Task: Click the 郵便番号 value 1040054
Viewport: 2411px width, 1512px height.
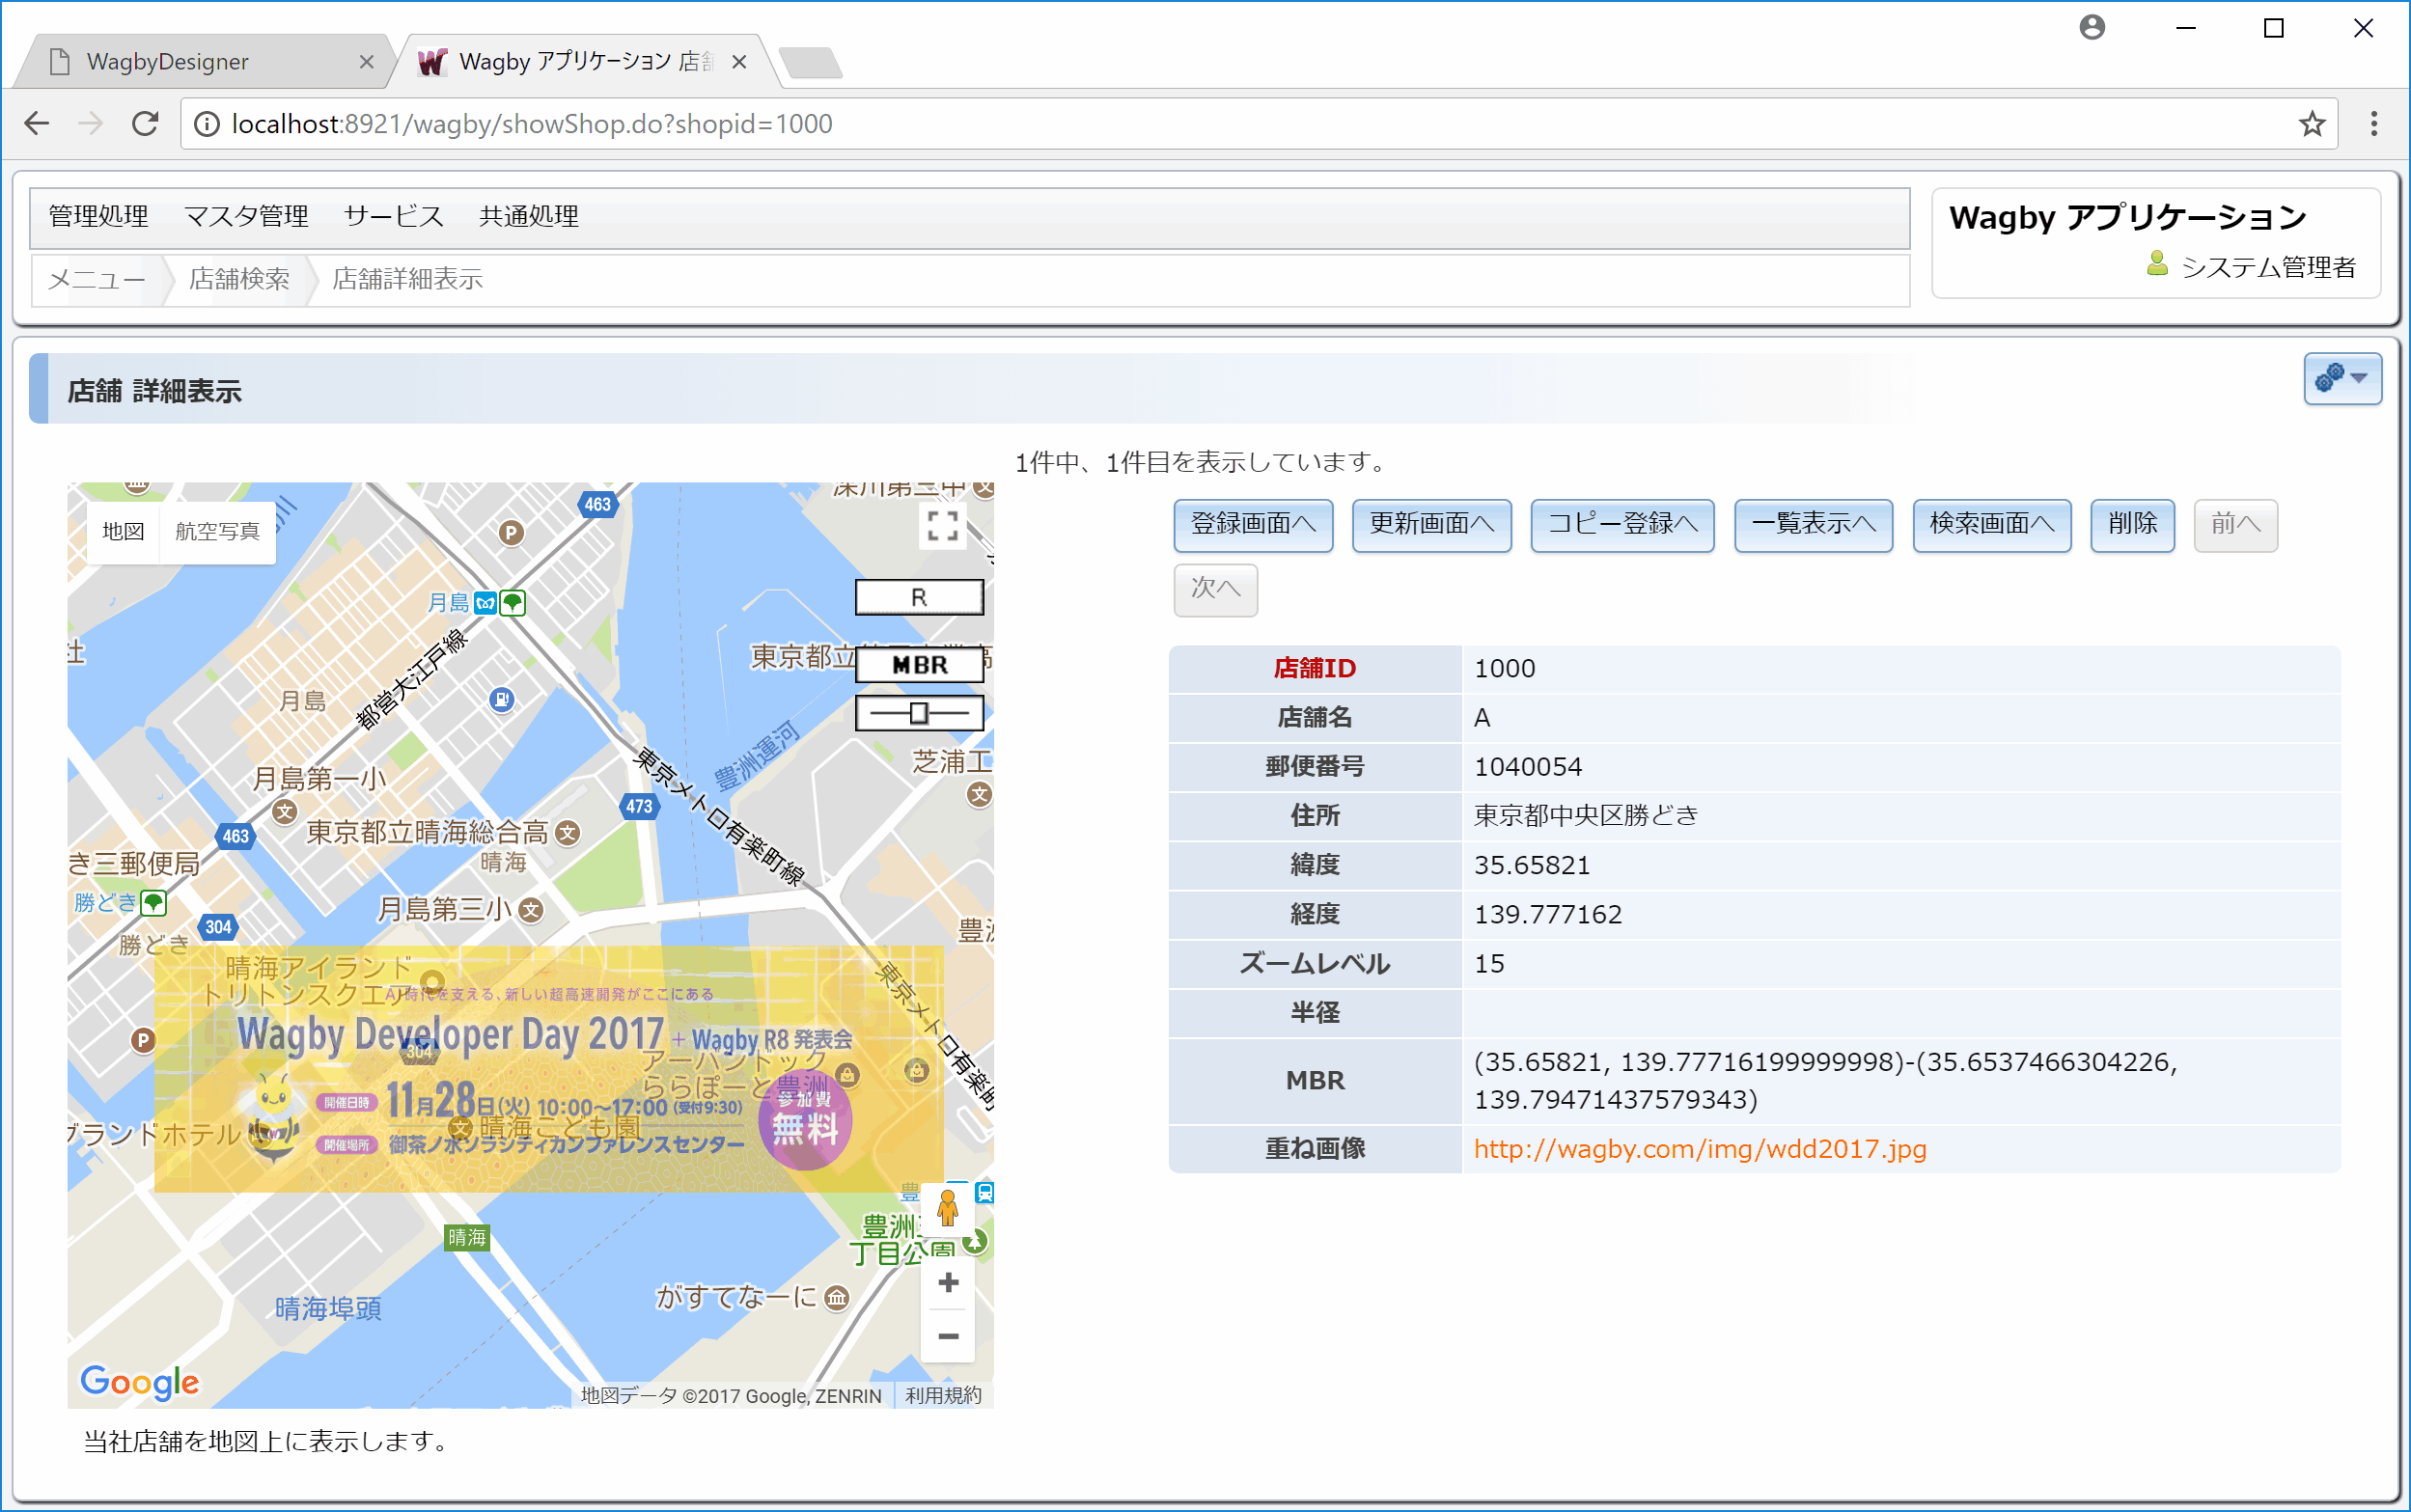Action: tap(1528, 767)
